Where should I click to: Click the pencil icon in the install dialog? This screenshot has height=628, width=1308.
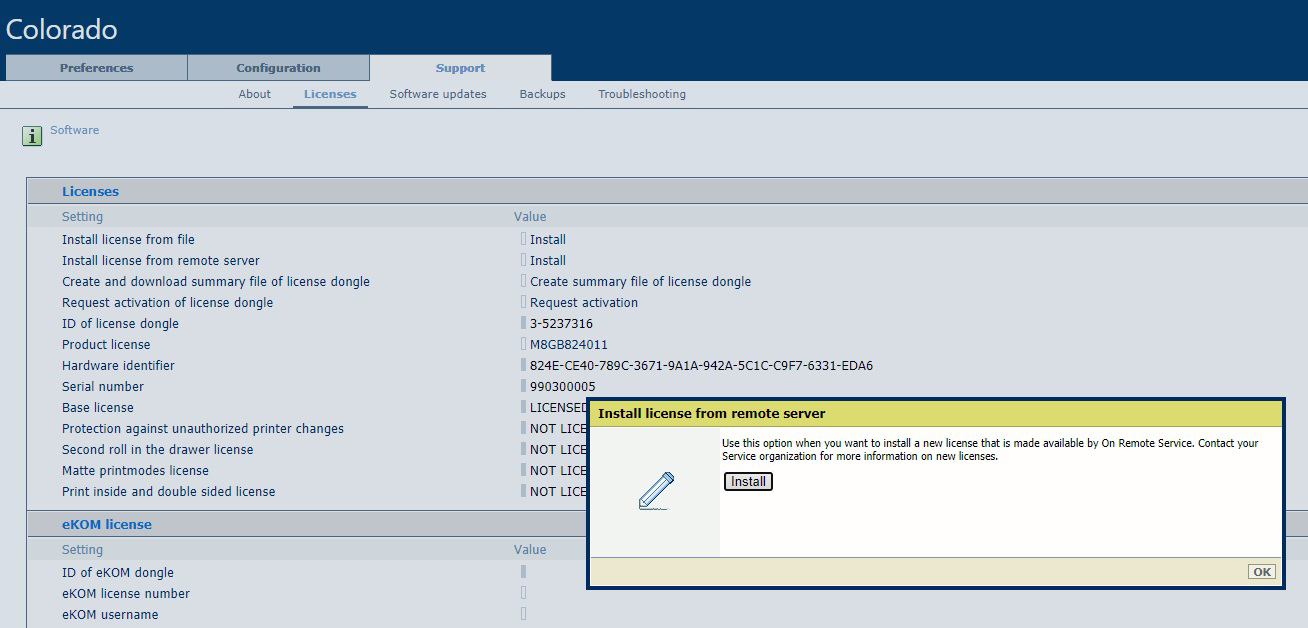tap(656, 491)
